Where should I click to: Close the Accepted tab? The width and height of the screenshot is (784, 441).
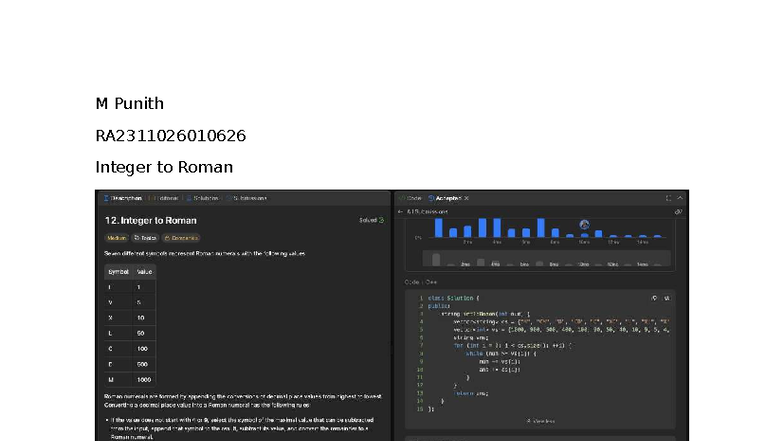click(x=467, y=198)
